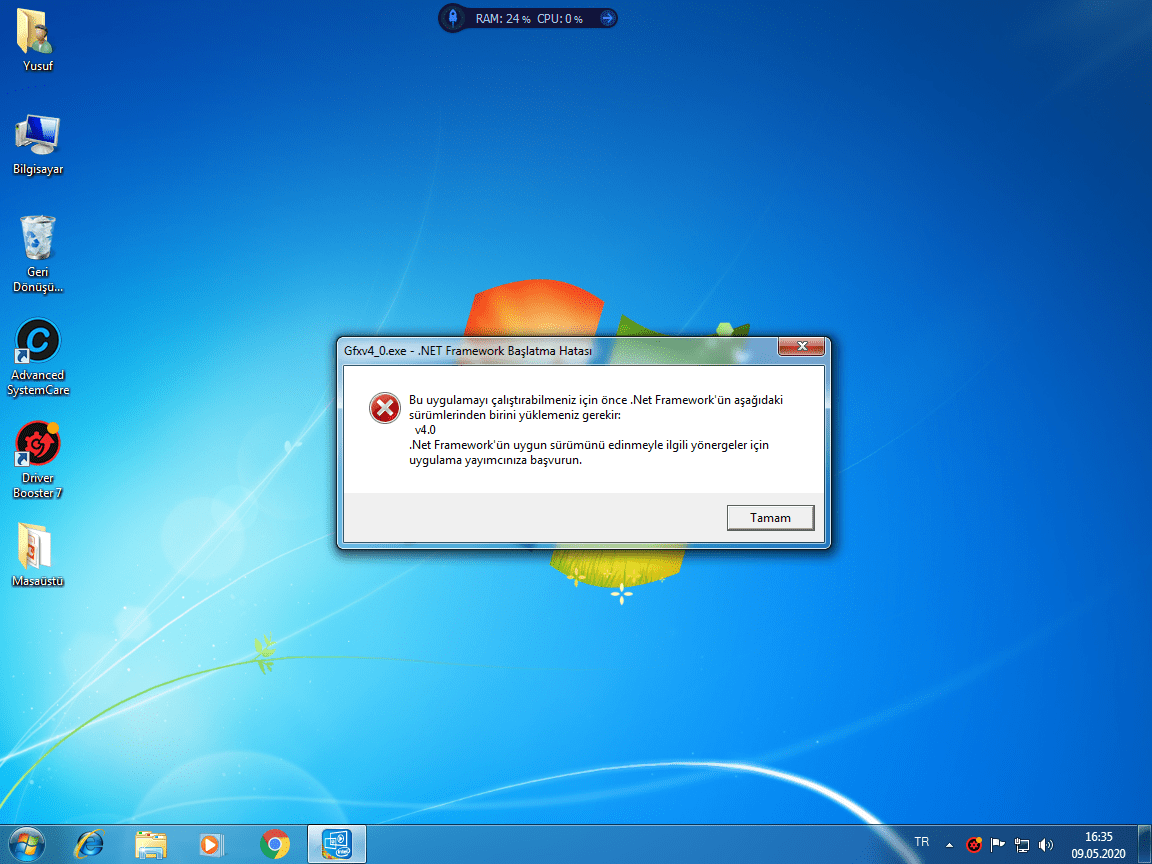Select the Geri Dönüşüm recycle bin icon
Image resolution: width=1152 pixels, height=864 pixels.
pyautogui.click(x=37, y=253)
